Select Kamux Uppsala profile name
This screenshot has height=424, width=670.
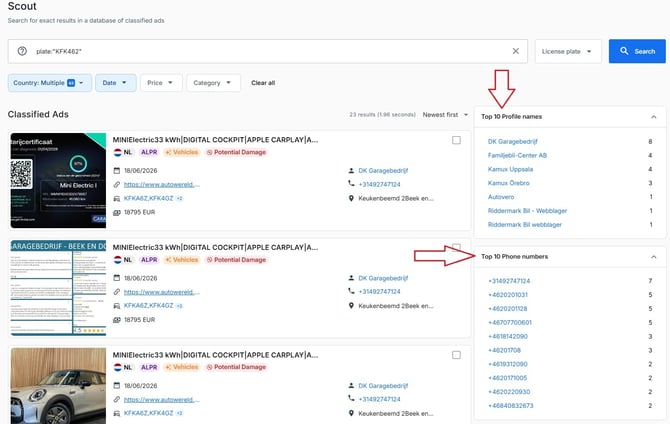tap(511, 169)
